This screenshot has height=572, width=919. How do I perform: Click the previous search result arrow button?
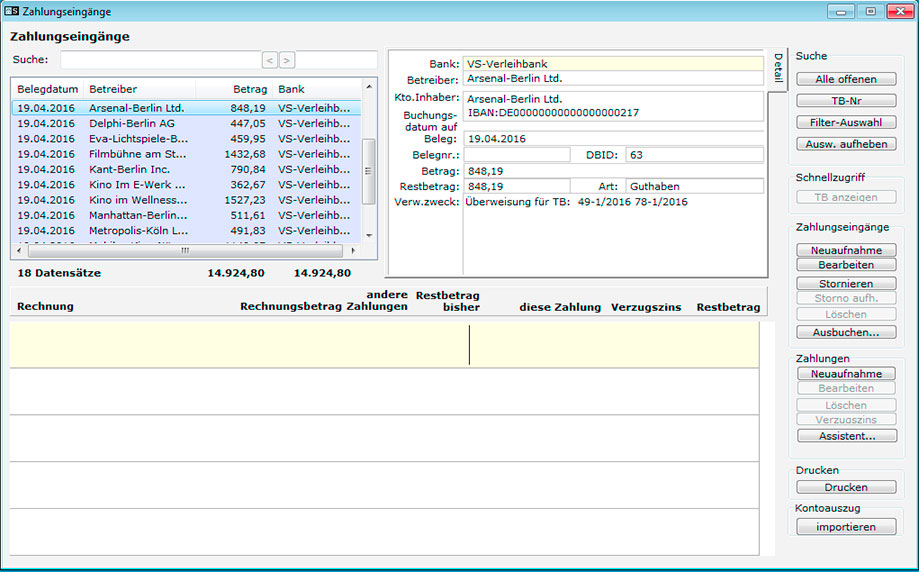(x=269, y=60)
